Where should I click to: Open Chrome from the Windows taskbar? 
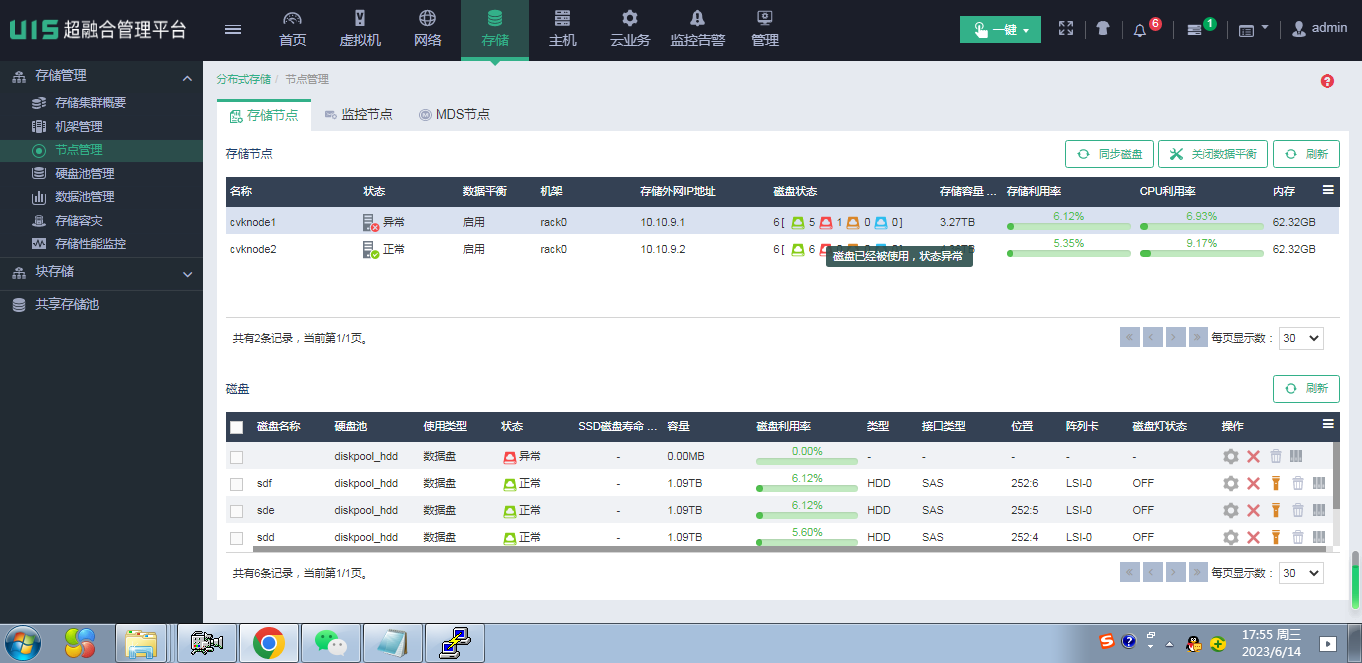[268, 643]
